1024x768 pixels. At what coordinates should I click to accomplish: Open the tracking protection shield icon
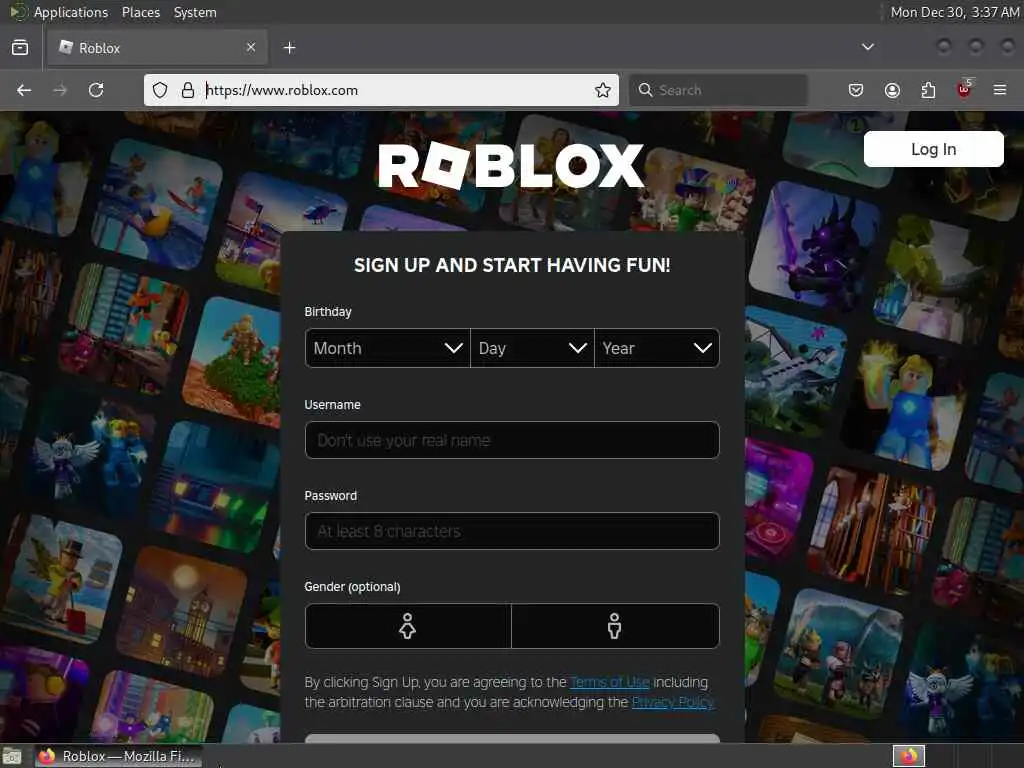tap(160, 90)
